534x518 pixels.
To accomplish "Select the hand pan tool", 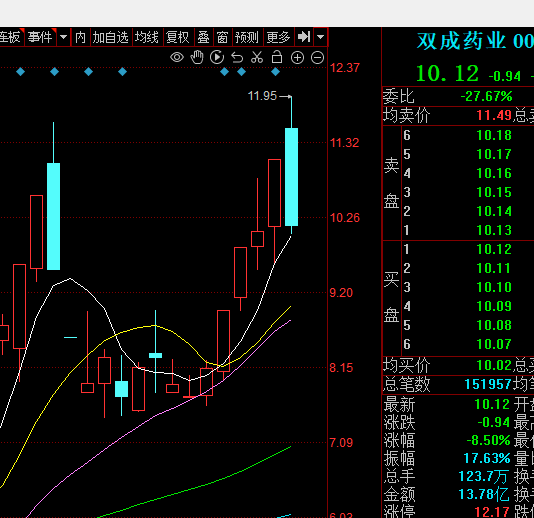I will pyautogui.click(x=197, y=57).
